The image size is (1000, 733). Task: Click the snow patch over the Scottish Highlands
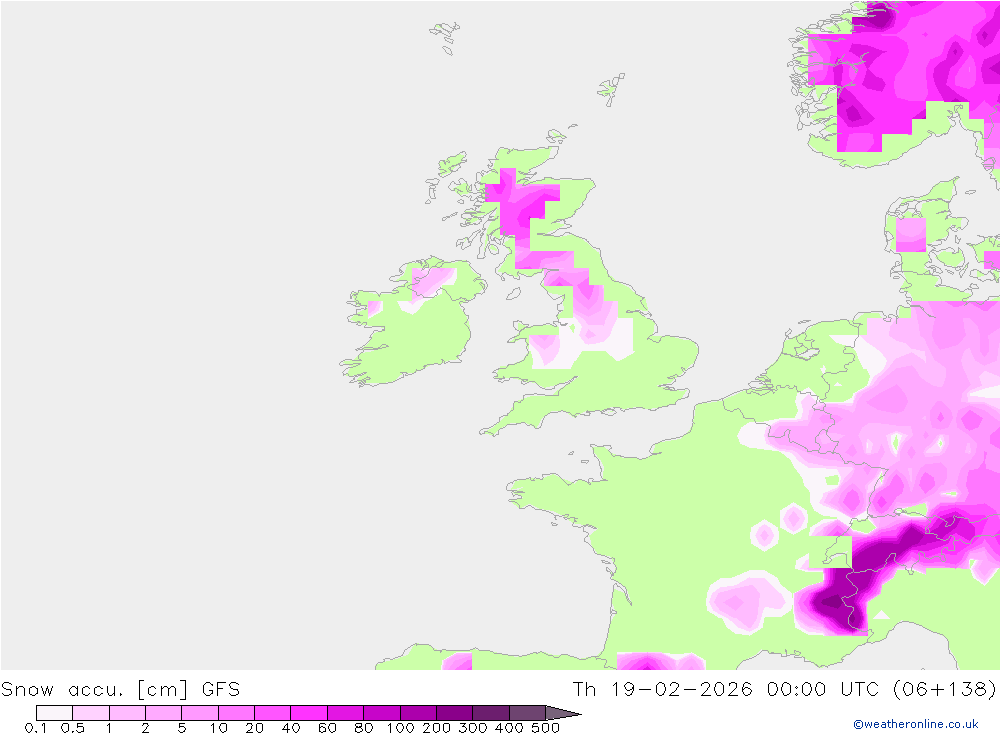coord(520,204)
